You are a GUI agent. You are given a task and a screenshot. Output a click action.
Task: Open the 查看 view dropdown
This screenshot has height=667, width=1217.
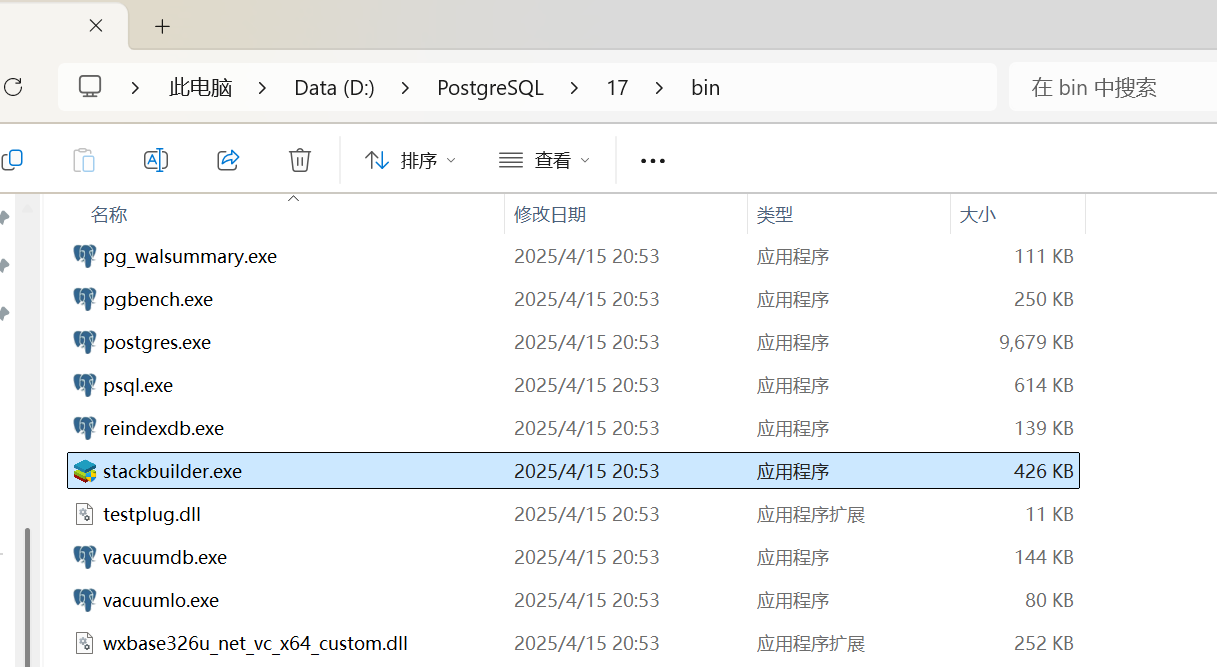tap(544, 160)
